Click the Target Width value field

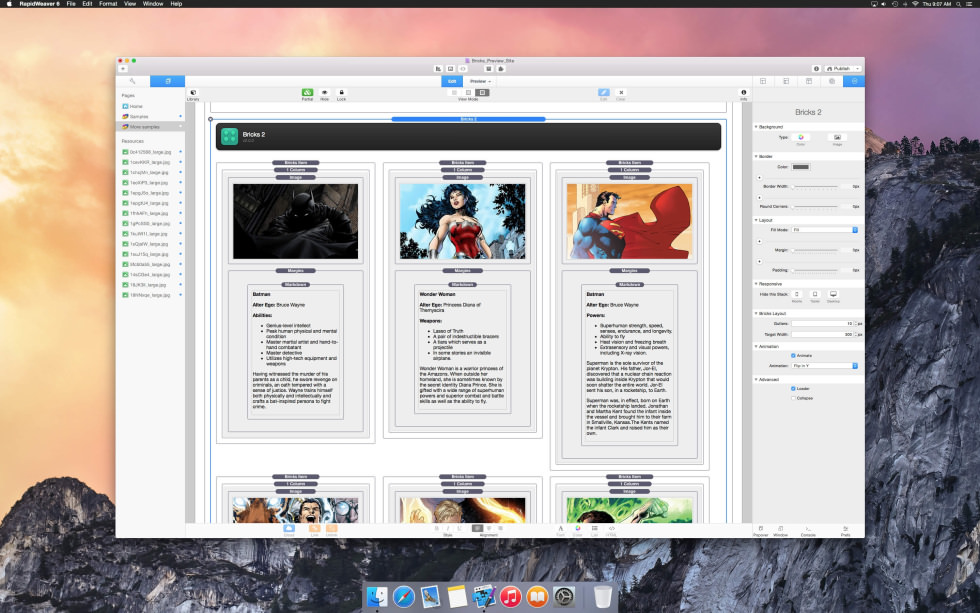822,334
